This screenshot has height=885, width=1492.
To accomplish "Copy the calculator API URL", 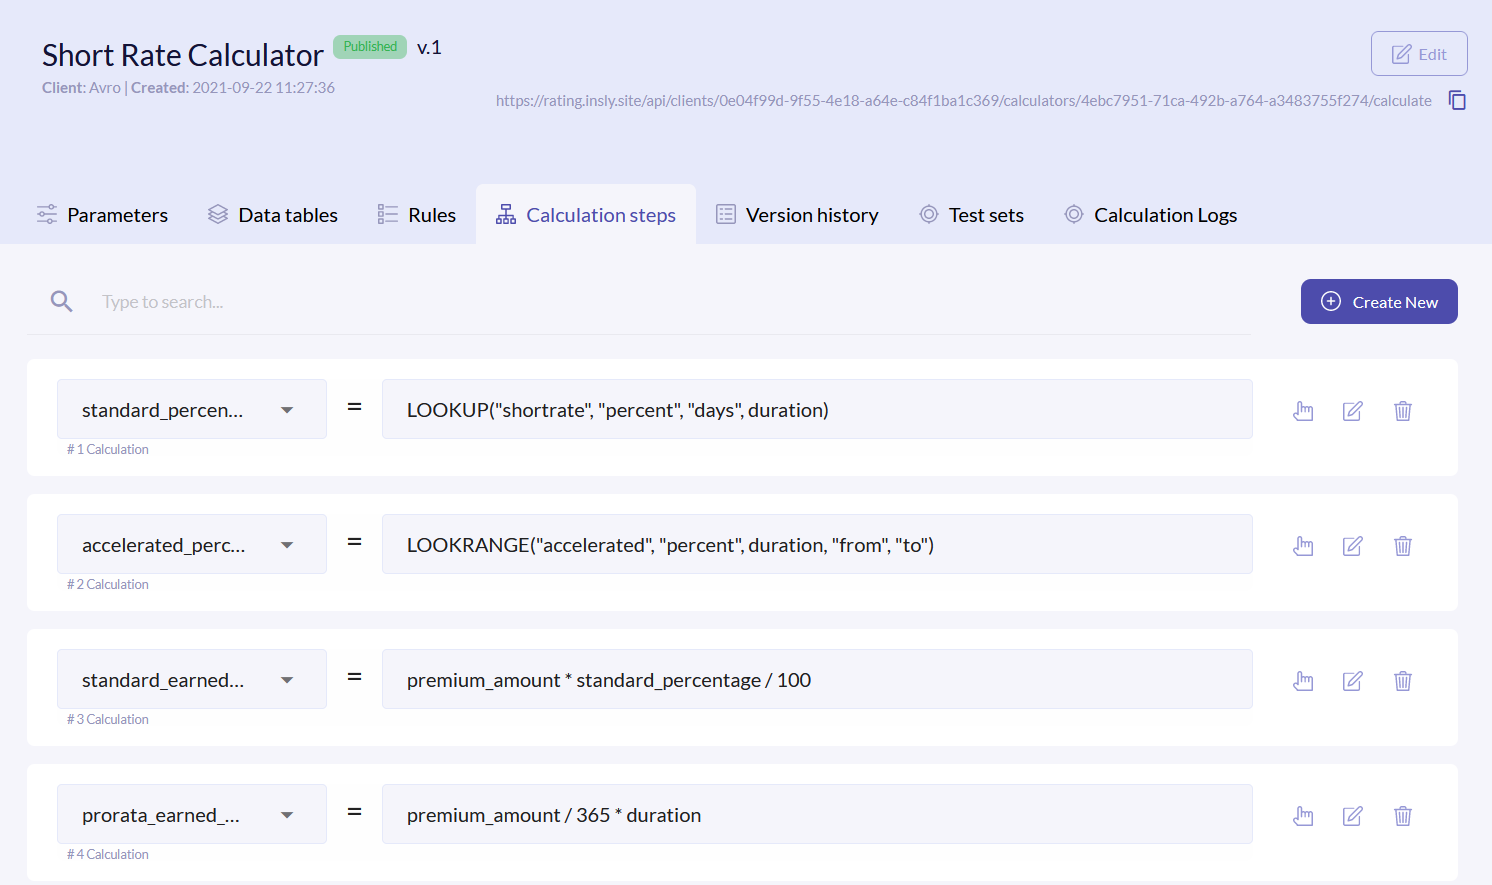I will [1457, 100].
